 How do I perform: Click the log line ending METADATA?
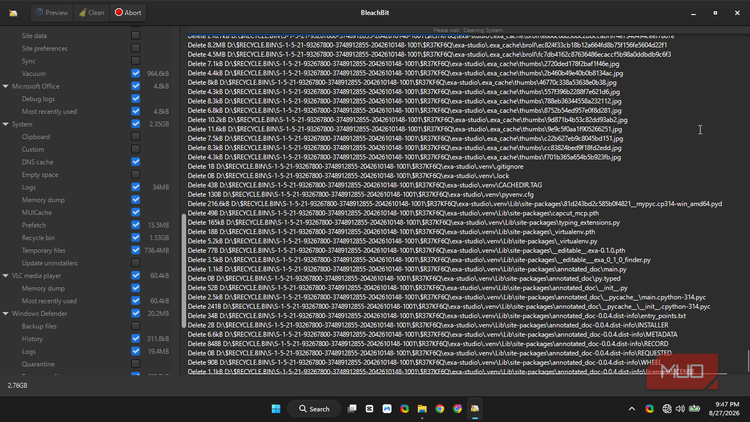click(432, 334)
